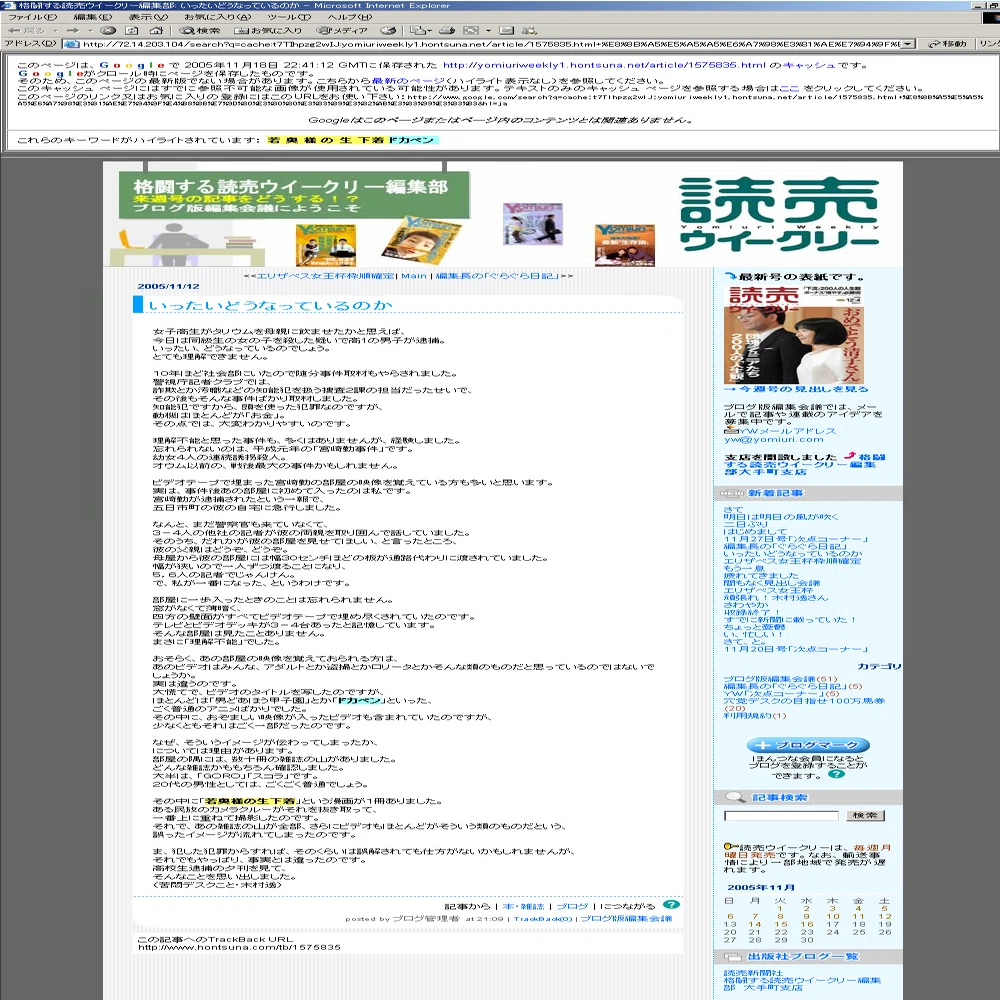Click the Edit page icon in the toolbar
This screenshot has height=1000, width=1000.
pos(471,30)
